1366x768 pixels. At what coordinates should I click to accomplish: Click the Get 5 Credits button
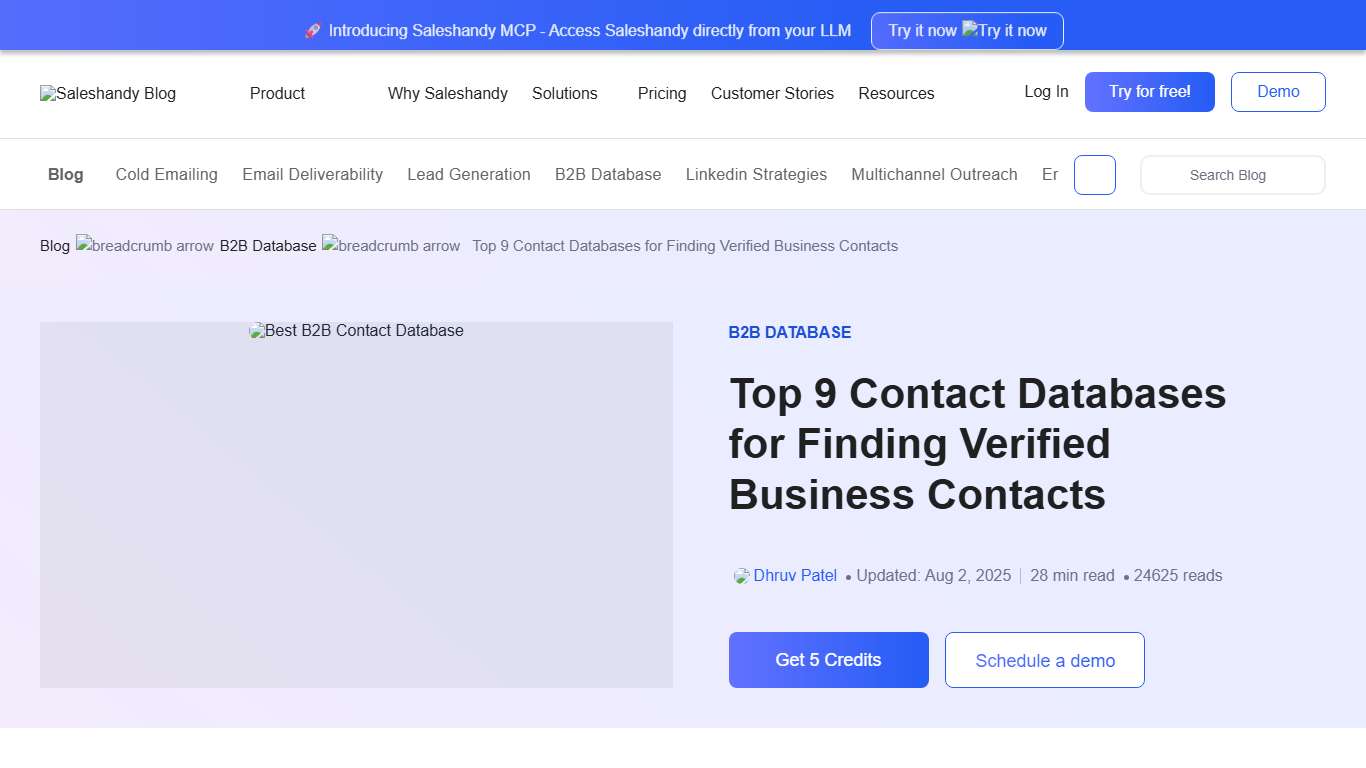click(828, 660)
